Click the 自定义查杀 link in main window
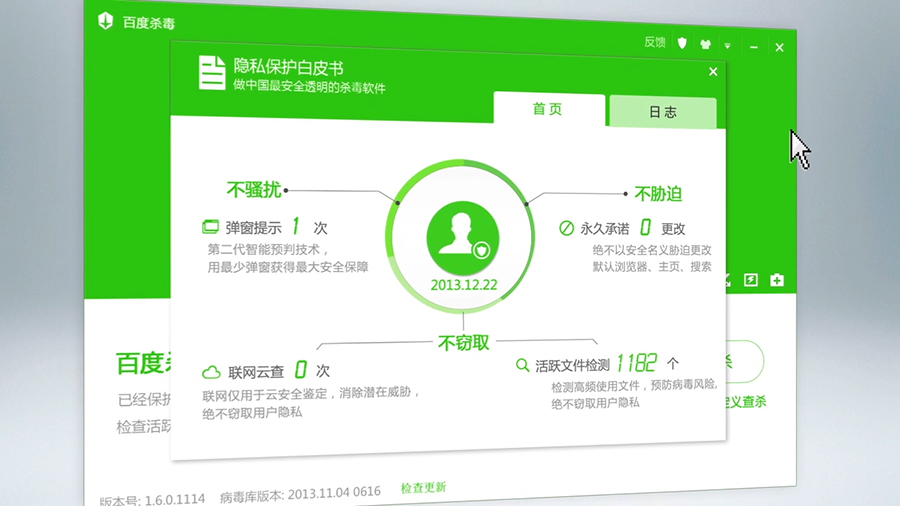Image resolution: width=900 pixels, height=506 pixels. tap(746, 402)
